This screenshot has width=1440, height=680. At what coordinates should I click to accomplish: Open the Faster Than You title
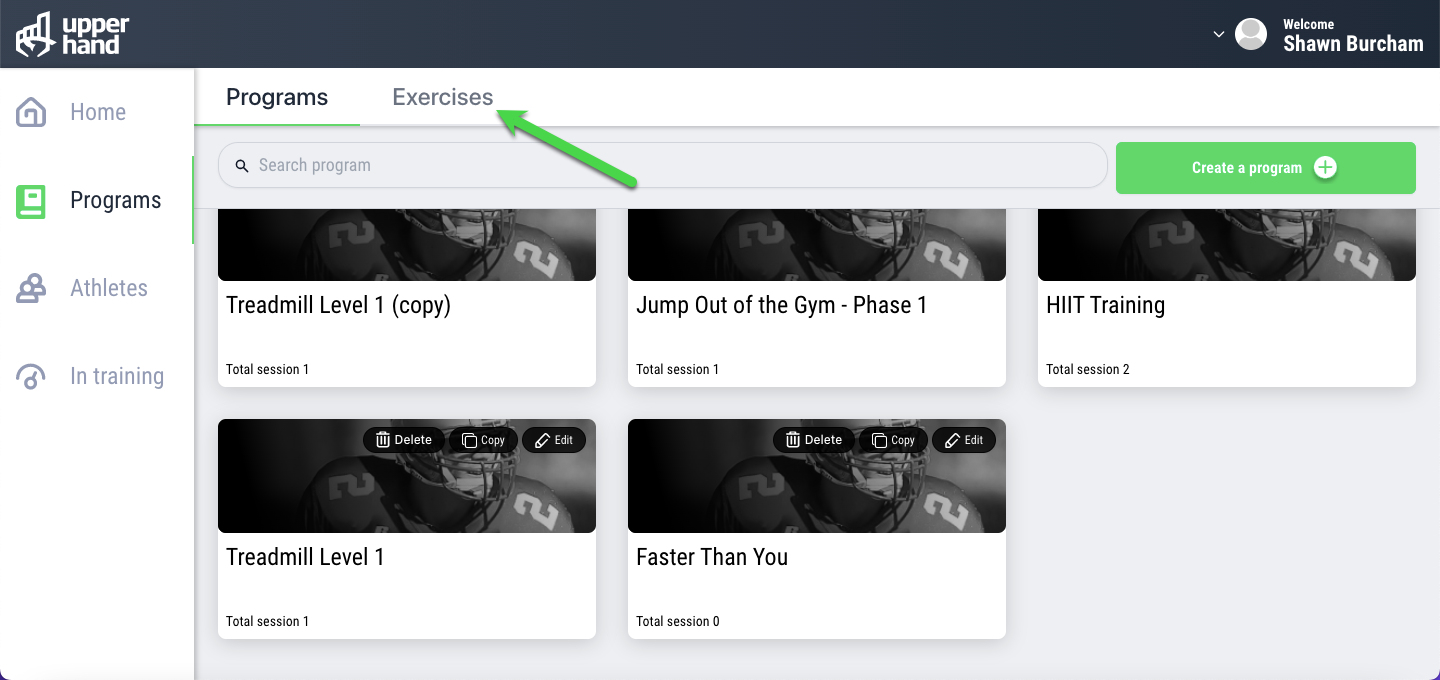click(712, 557)
